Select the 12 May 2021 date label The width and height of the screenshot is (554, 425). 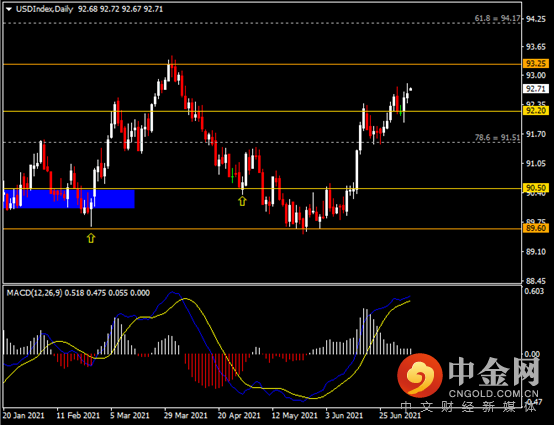coord(294,415)
